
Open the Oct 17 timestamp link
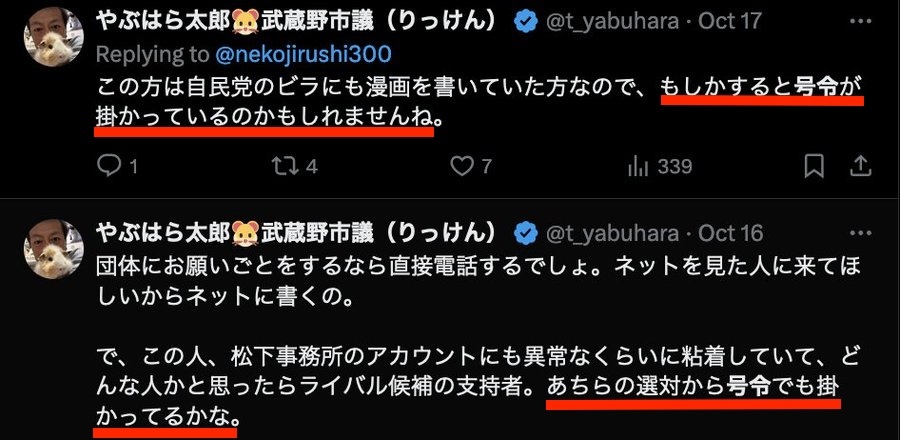click(730, 22)
